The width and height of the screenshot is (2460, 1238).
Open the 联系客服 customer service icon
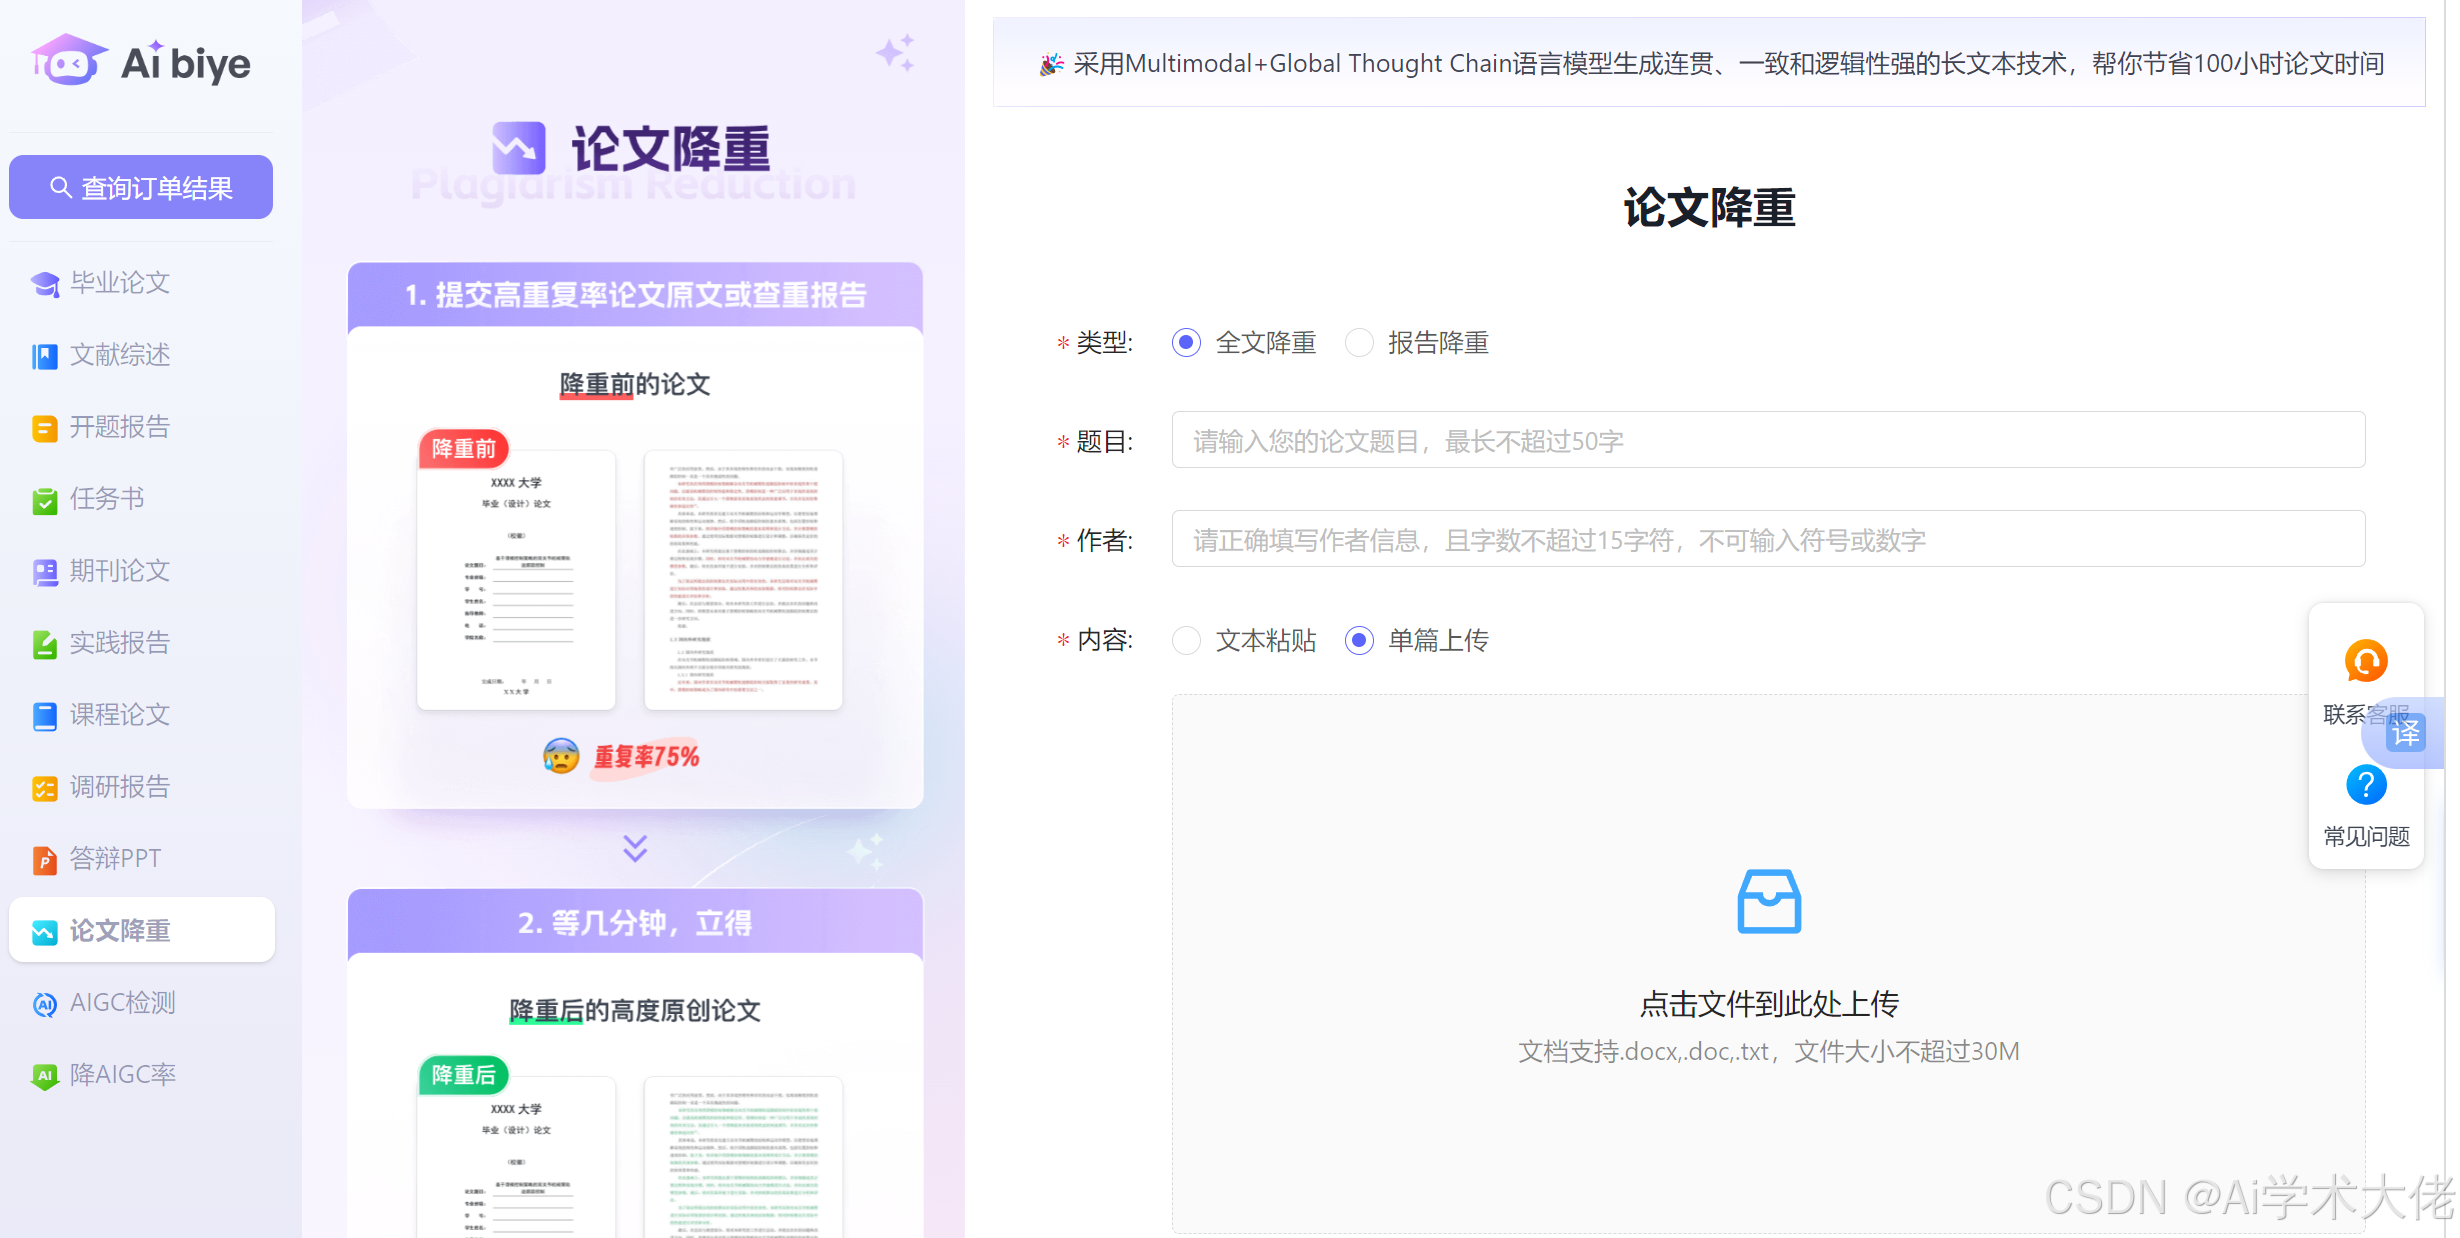tap(2366, 662)
